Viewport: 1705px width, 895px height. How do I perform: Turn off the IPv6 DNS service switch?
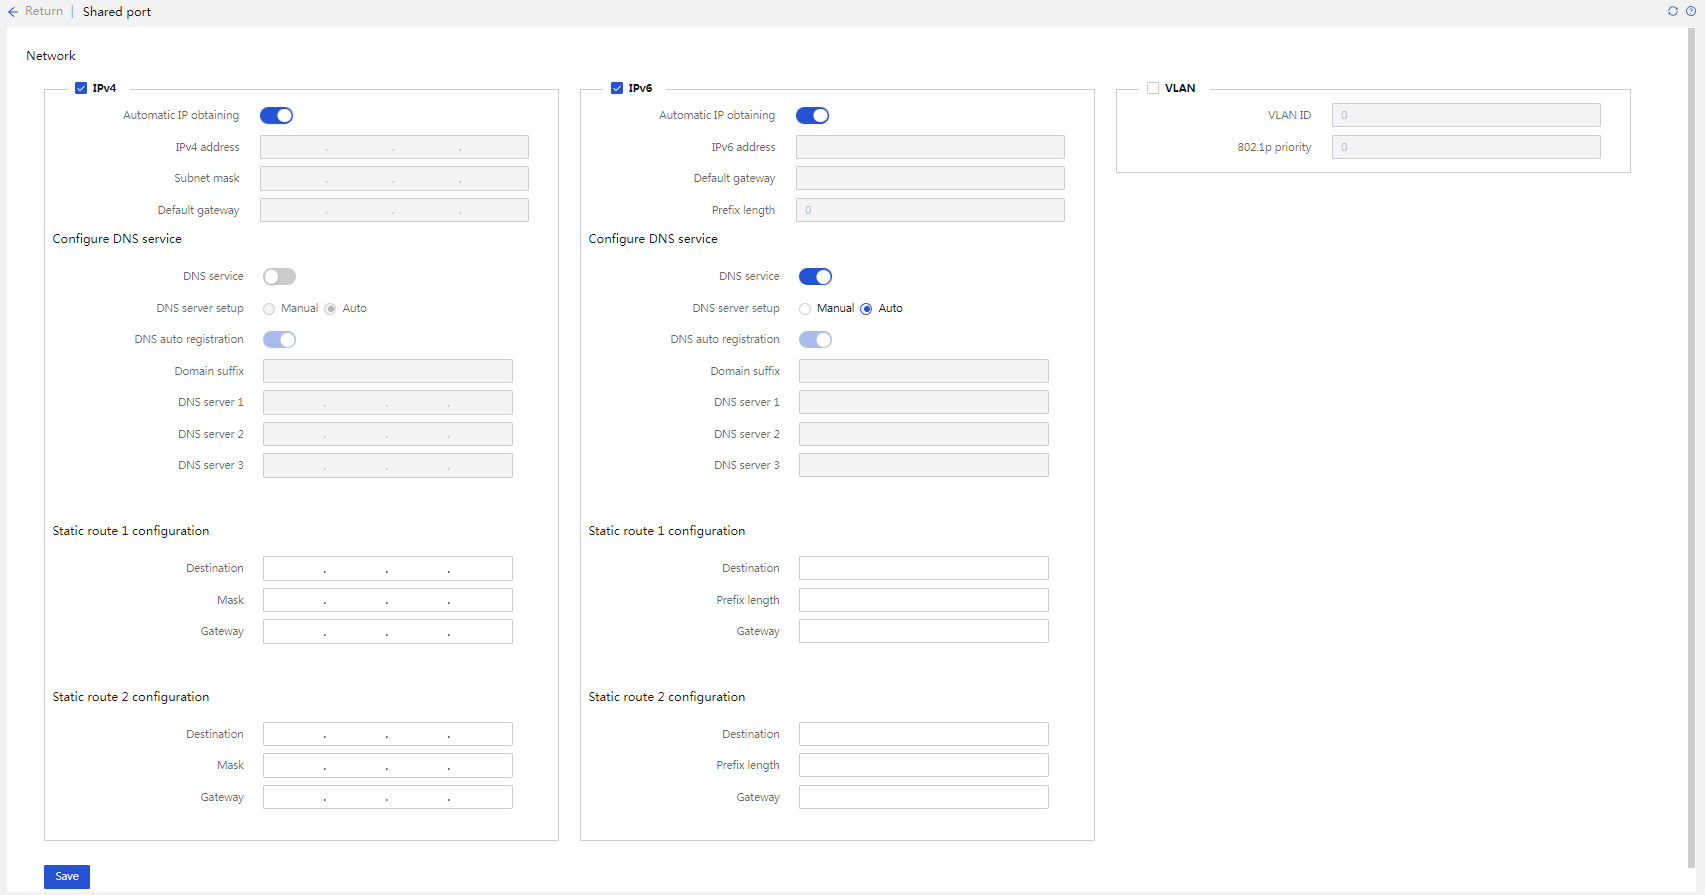(x=815, y=277)
